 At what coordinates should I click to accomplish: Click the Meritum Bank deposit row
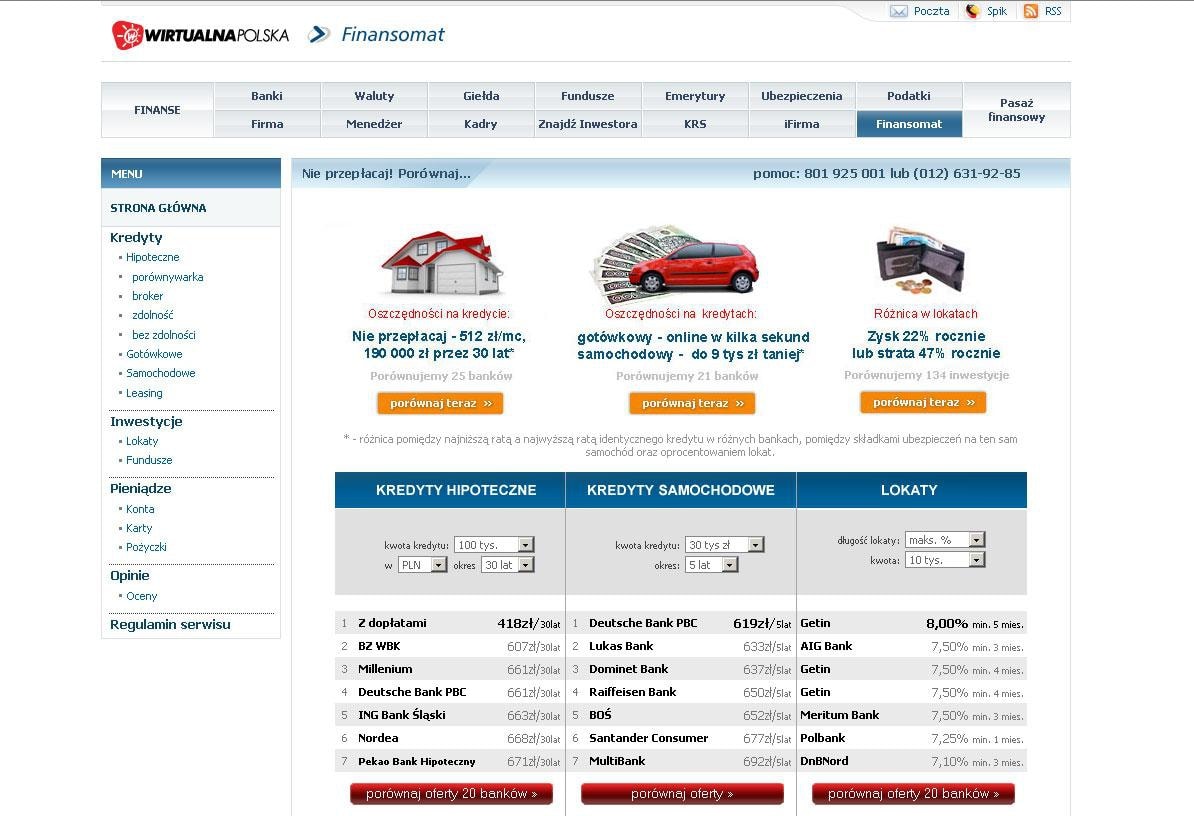click(911, 716)
